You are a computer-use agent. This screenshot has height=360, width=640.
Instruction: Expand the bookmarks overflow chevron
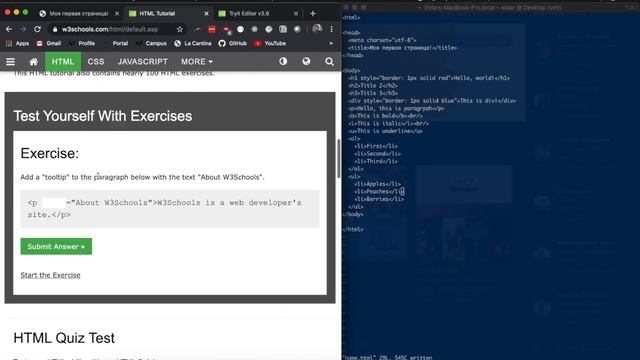pos(331,43)
